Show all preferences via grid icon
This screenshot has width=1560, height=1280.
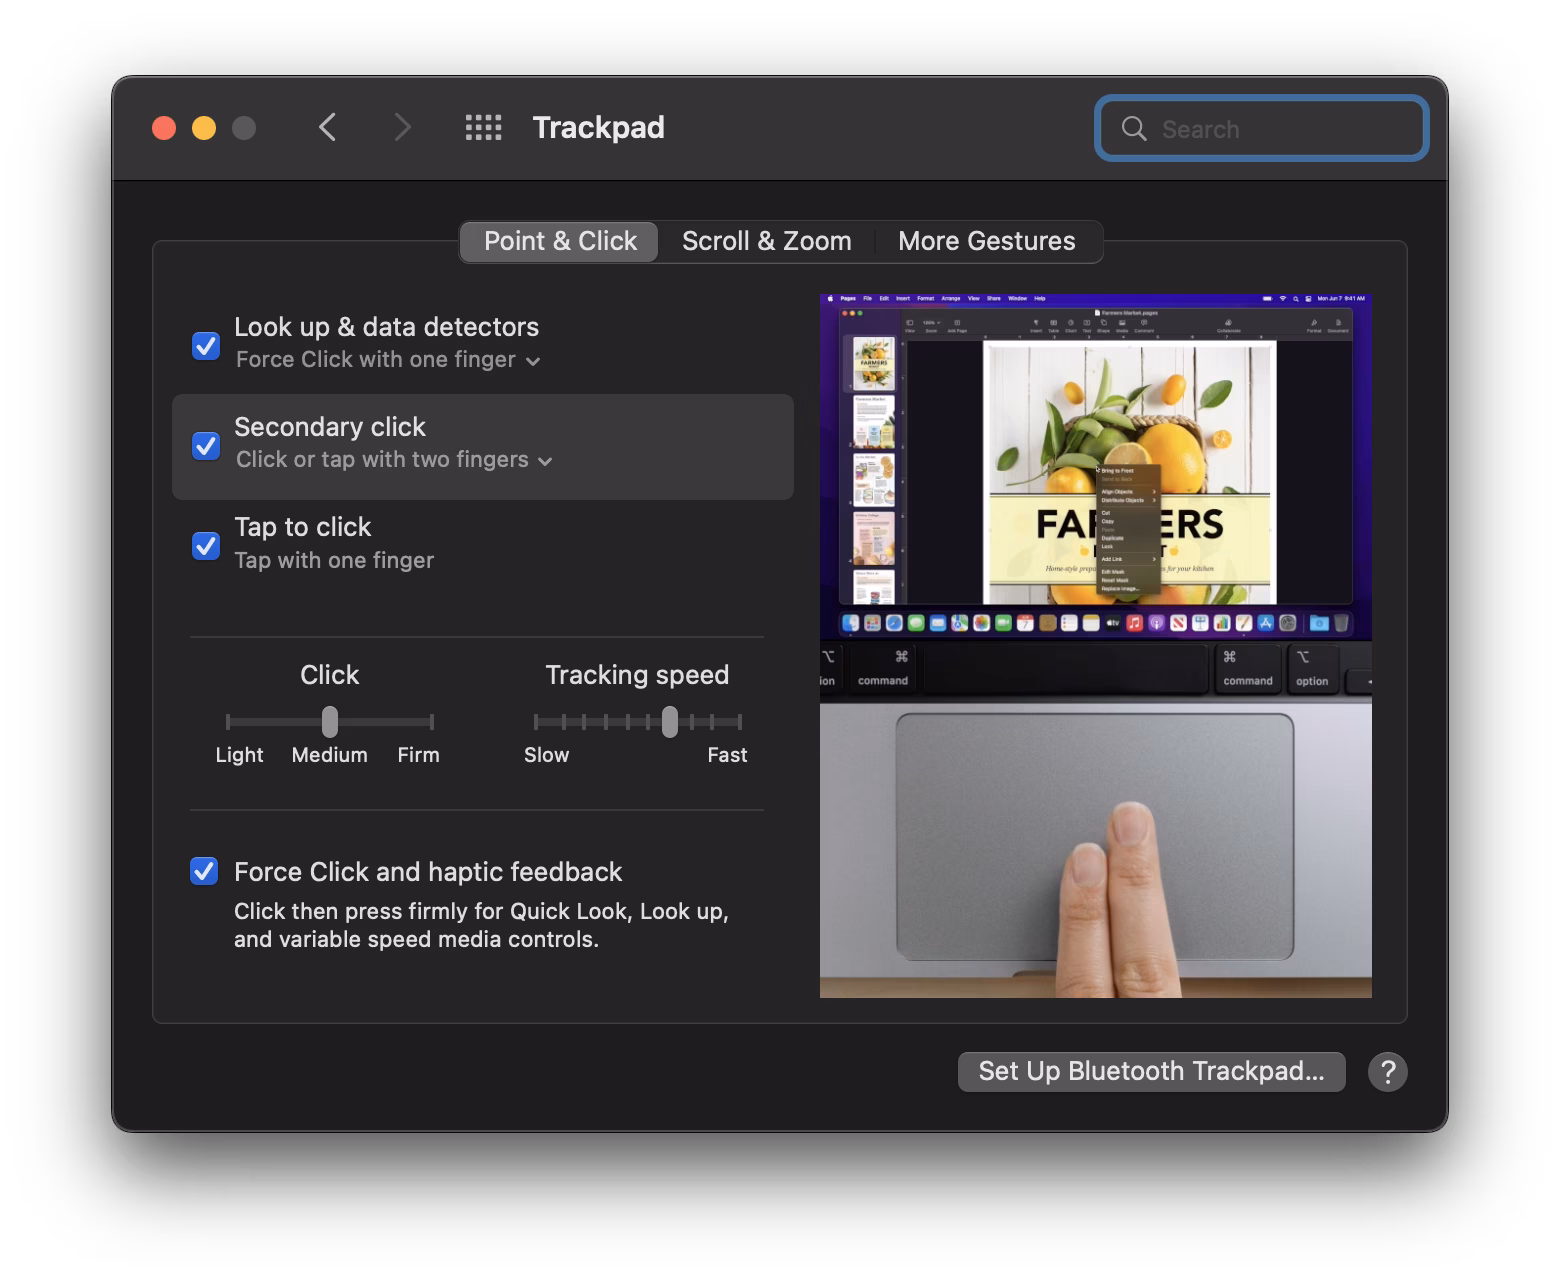[x=484, y=128]
